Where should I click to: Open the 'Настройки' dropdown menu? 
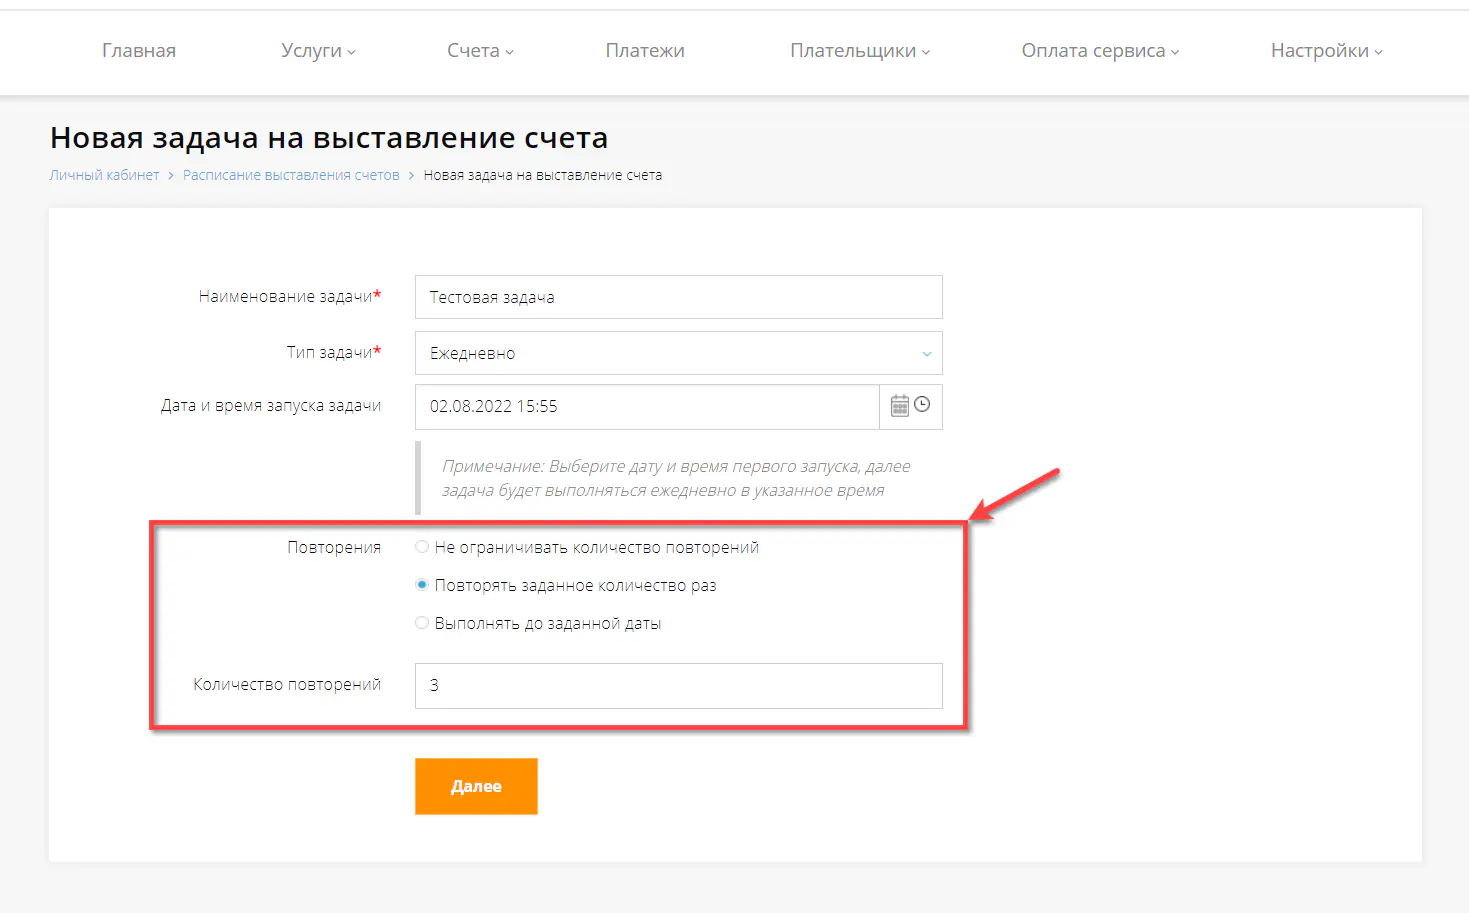[1325, 50]
